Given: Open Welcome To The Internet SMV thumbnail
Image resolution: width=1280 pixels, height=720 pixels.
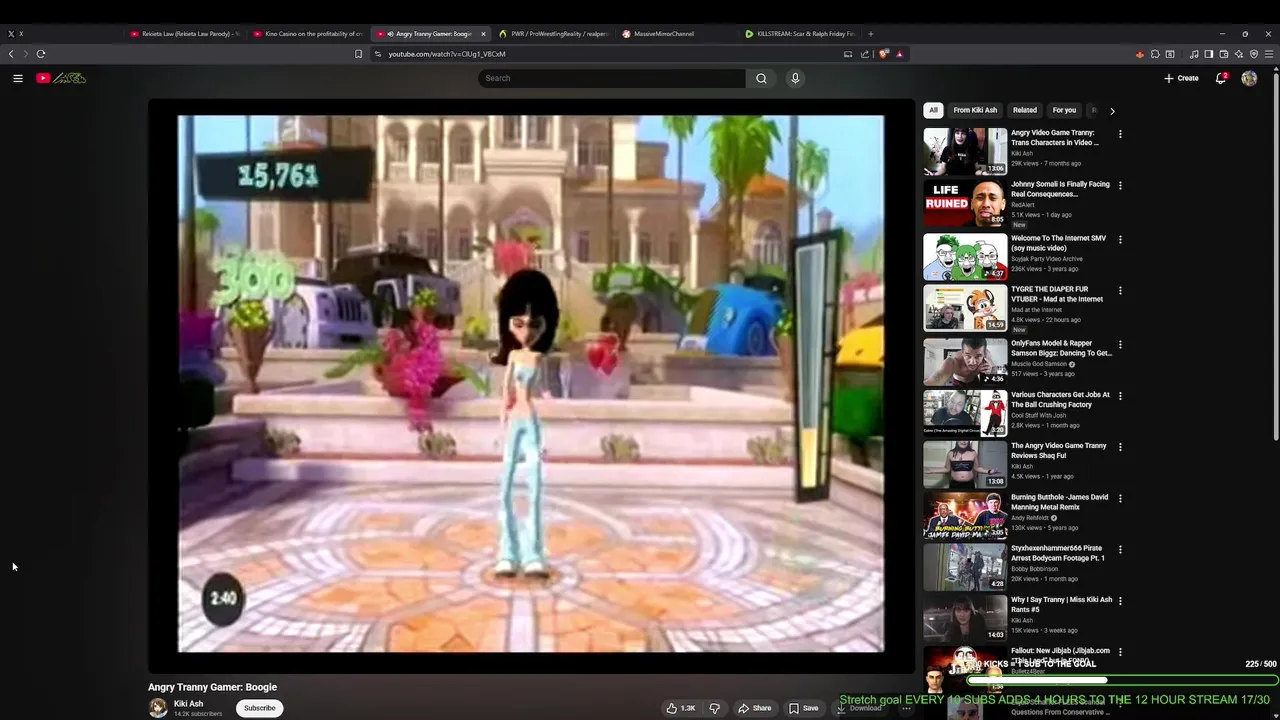Looking at the screenshot, I should click(965, 257).
